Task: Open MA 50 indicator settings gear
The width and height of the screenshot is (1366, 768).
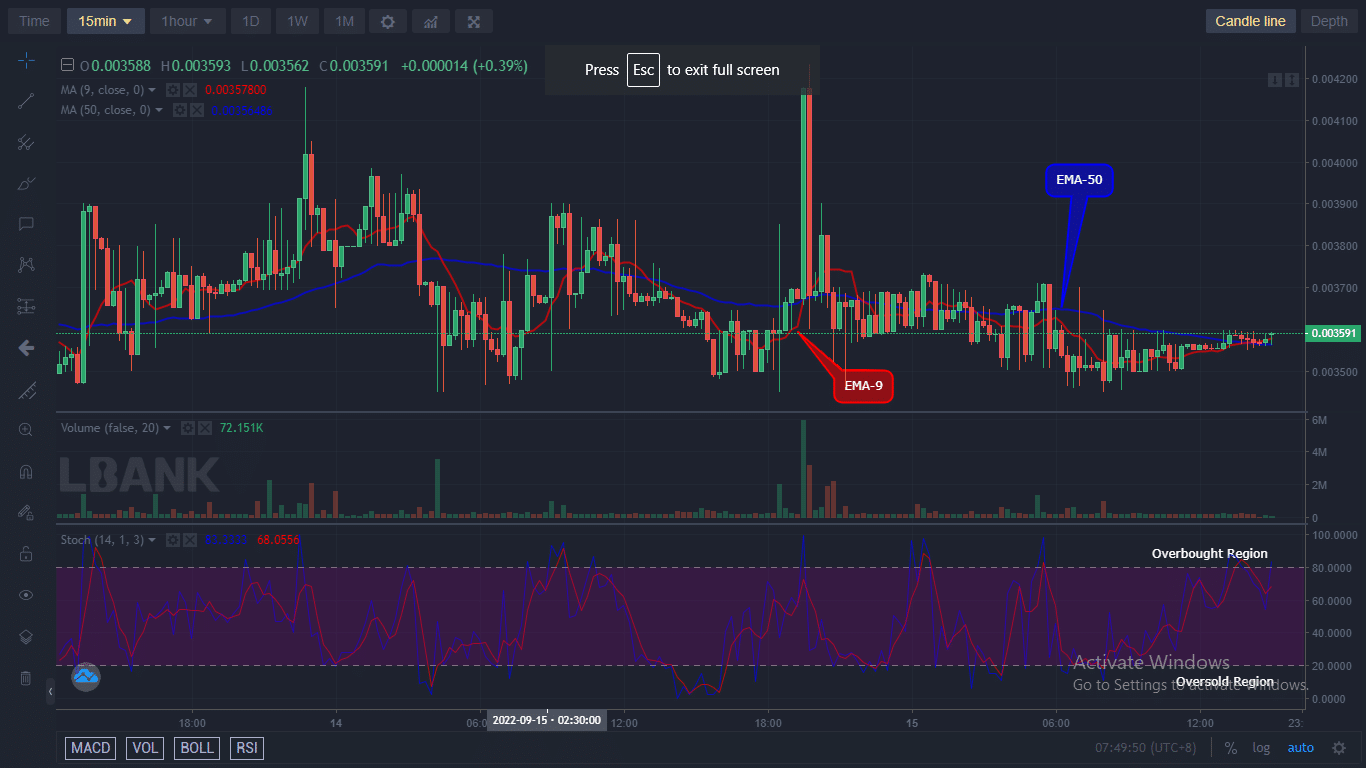Action: (179, 110)
